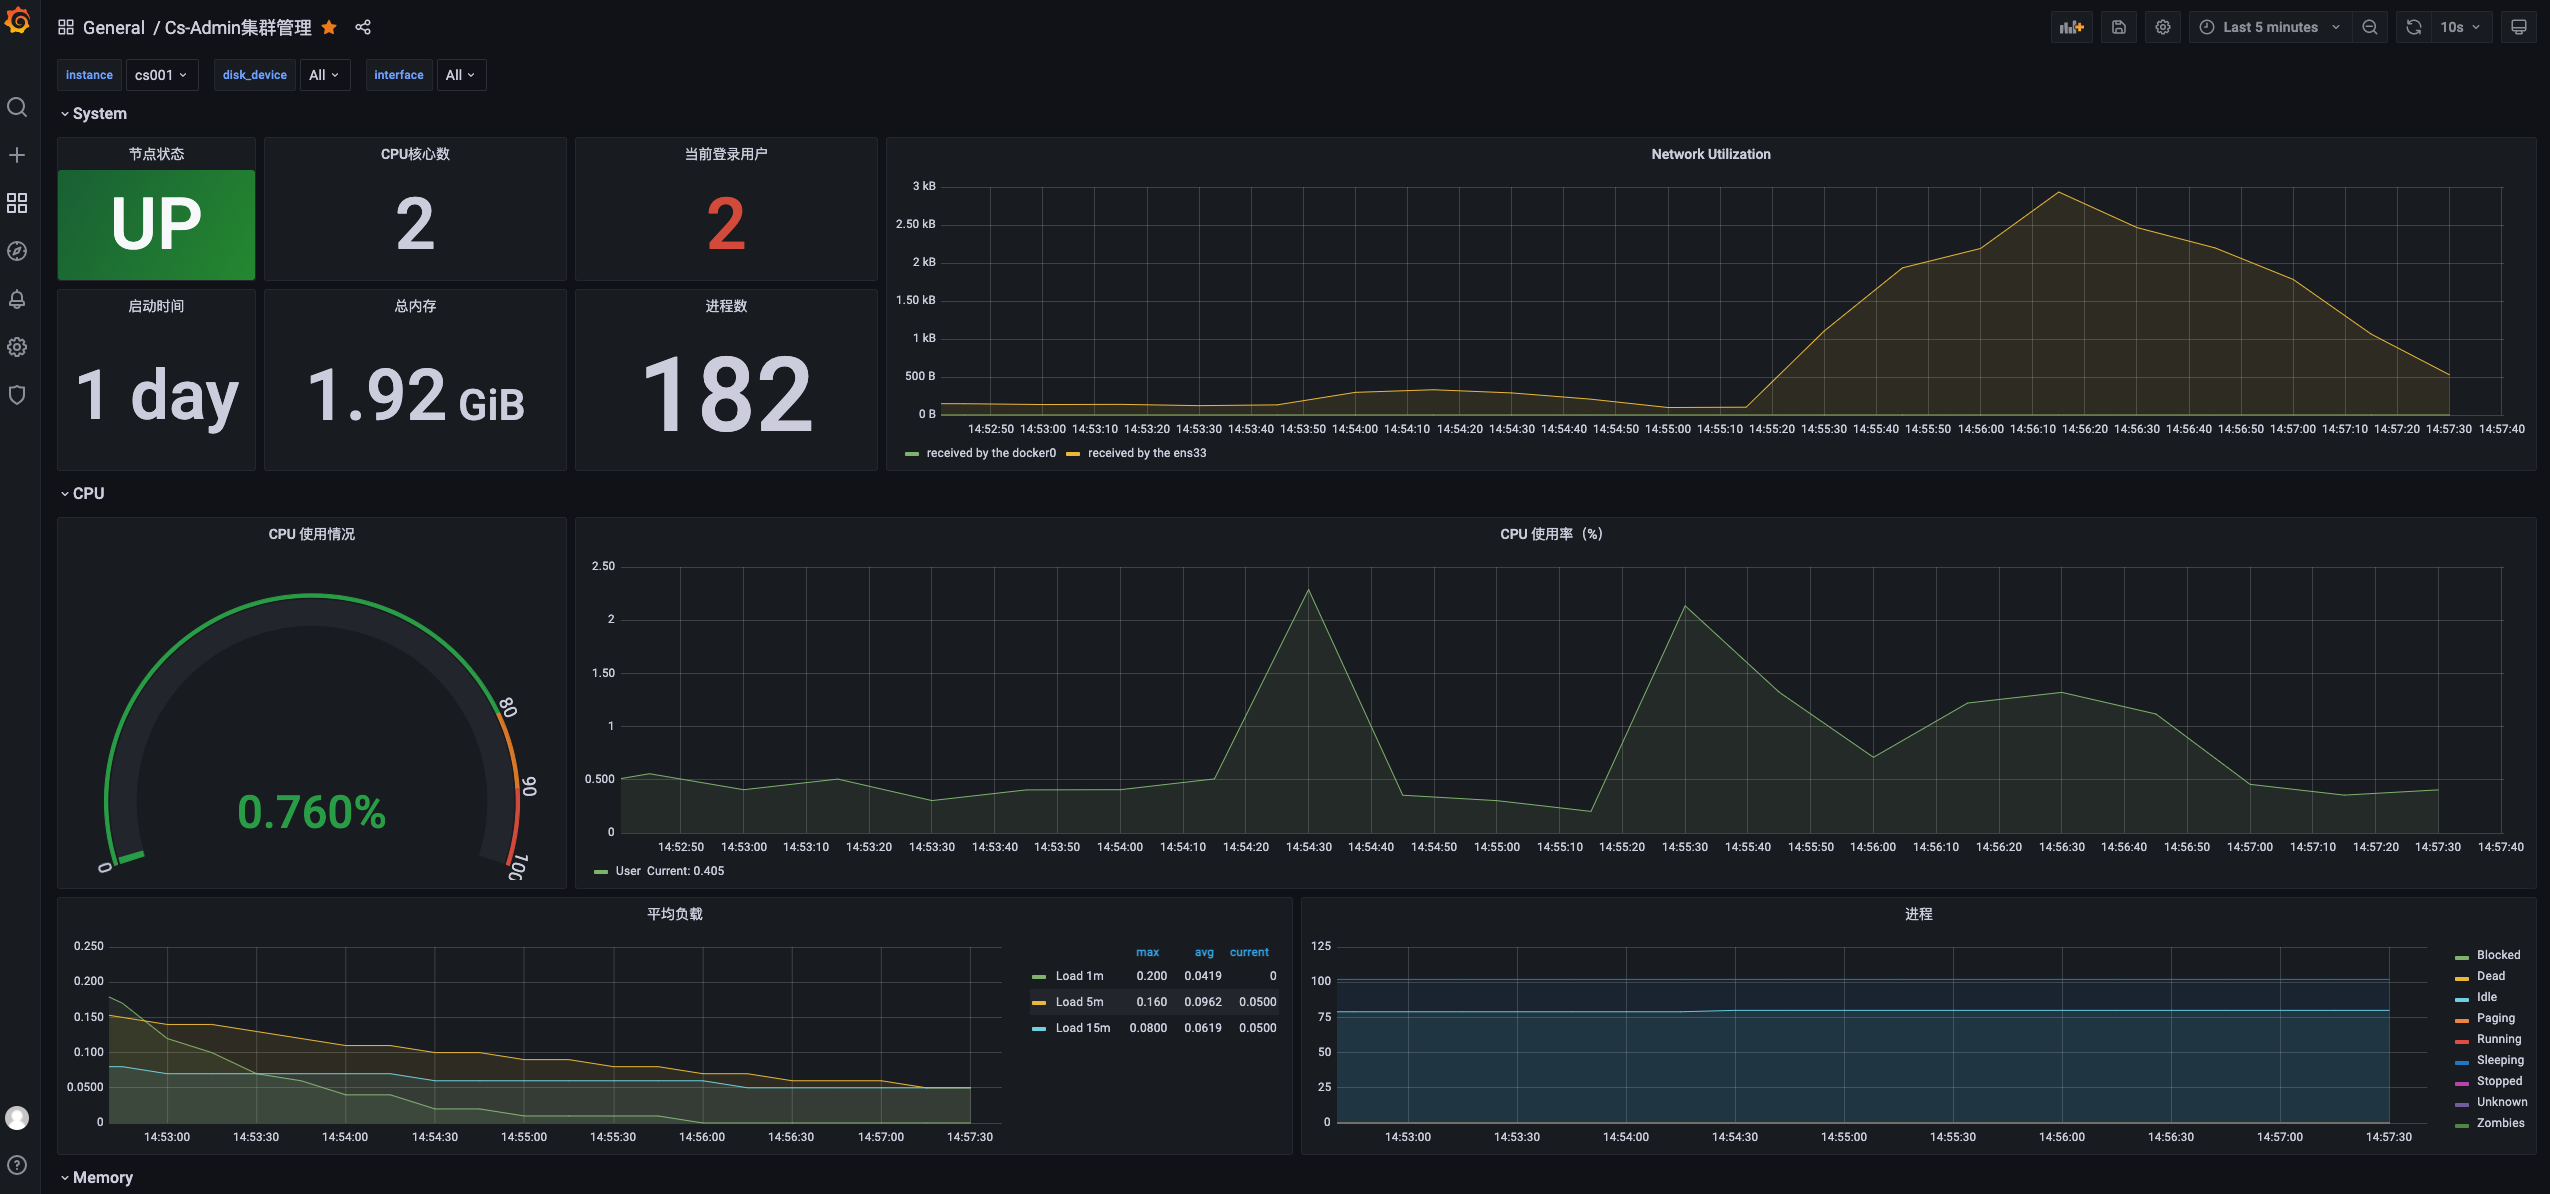Viewport: 2550px width, 1194px height.
Task: Cycle view mode with monitor icon
Action: click(x=2518, y=28)
